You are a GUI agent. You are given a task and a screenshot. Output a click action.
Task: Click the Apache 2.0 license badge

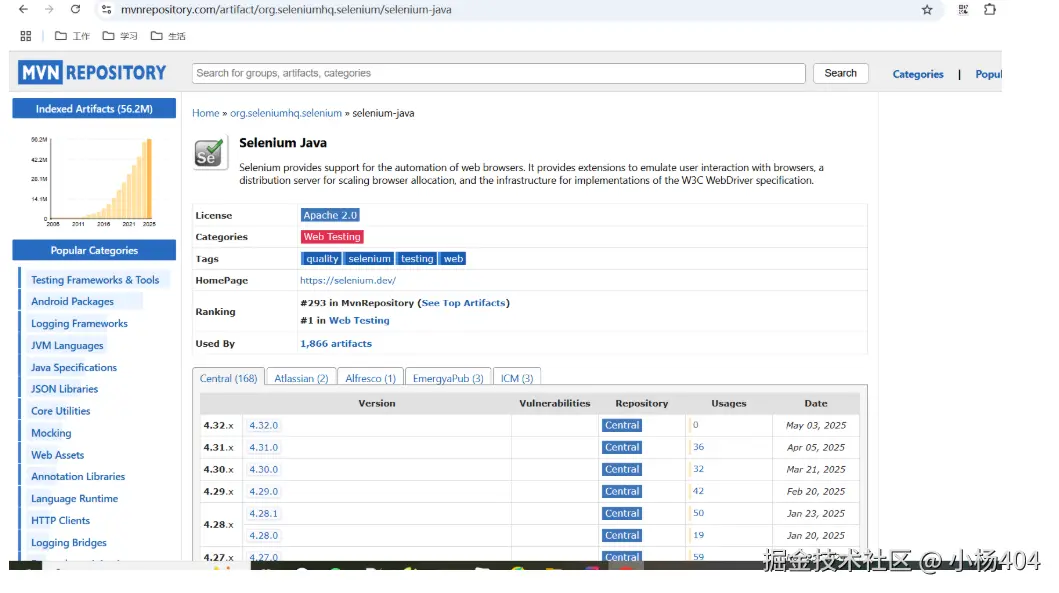[x=330, y=215]
